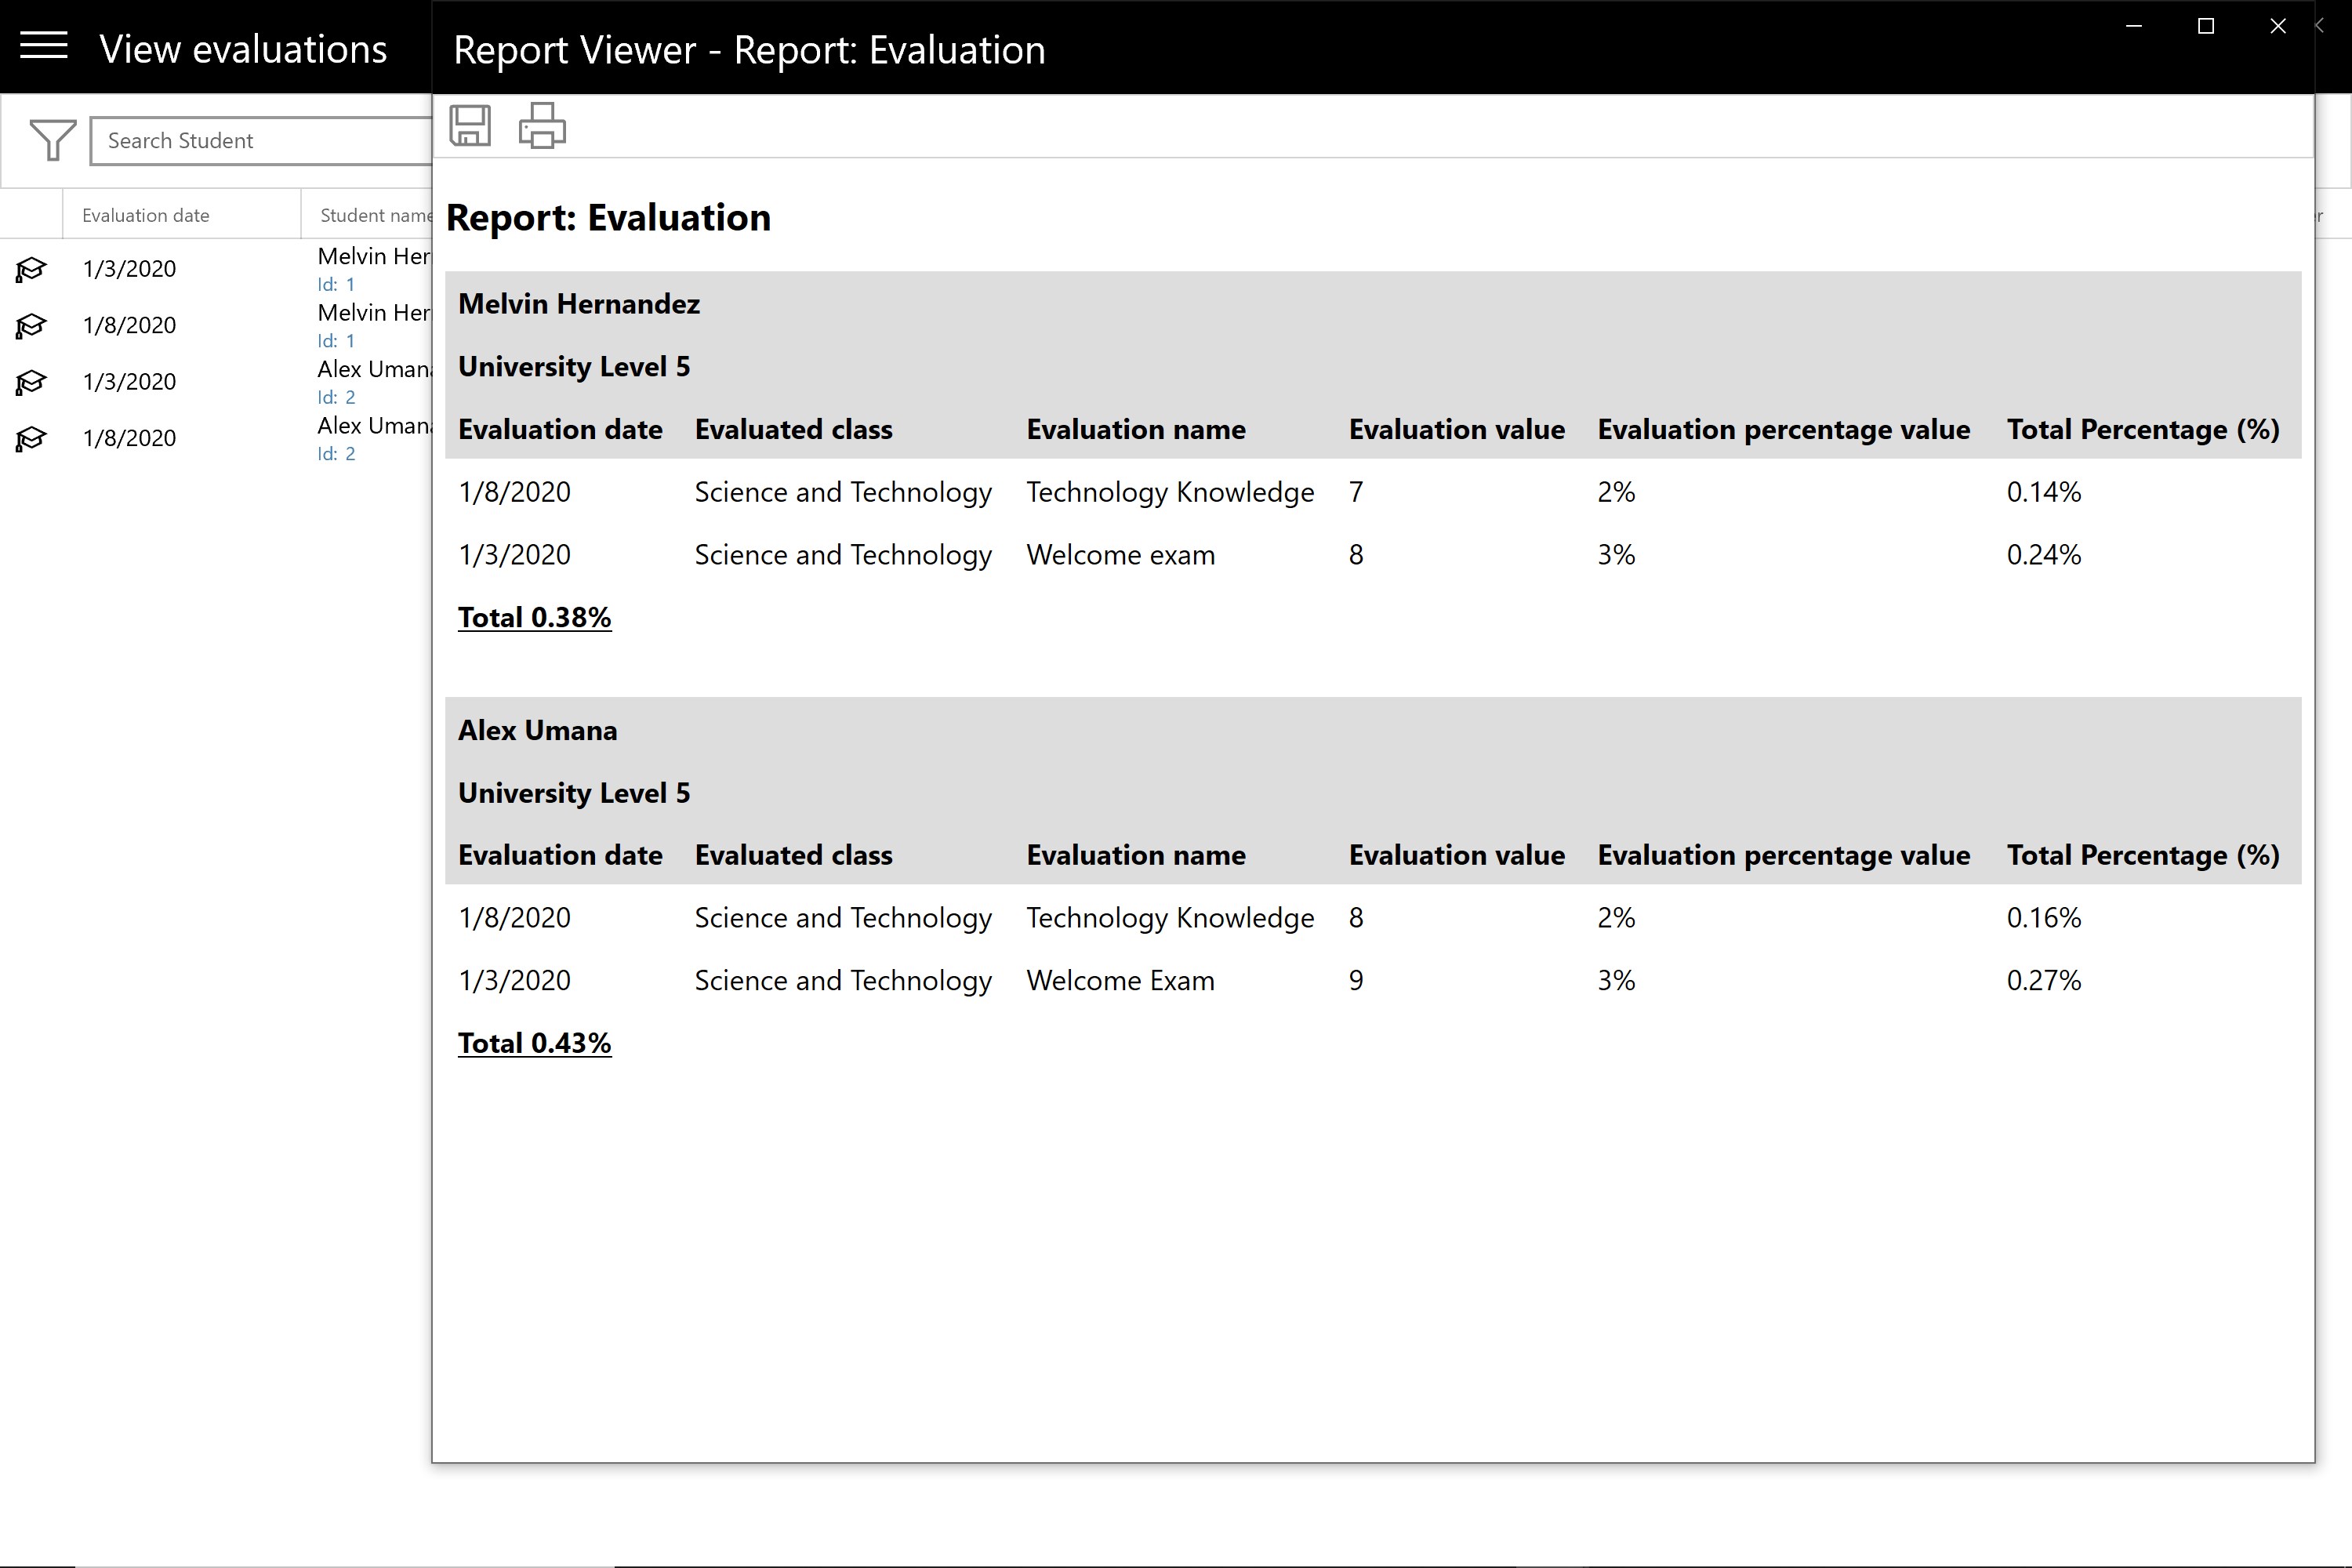Sort by Evaluation date column header
This screenshot has width=2352, height=1568.
[x=146, y=215]
